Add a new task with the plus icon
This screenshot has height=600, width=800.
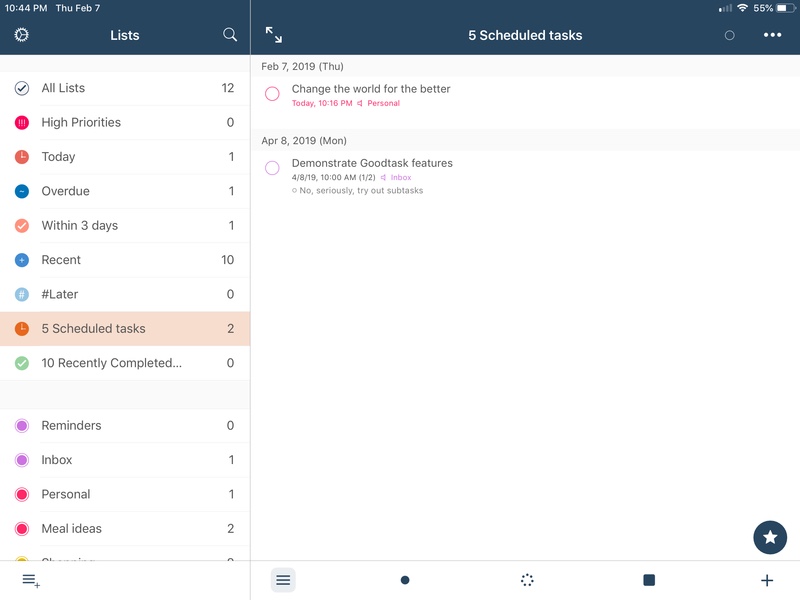point(766,579)
